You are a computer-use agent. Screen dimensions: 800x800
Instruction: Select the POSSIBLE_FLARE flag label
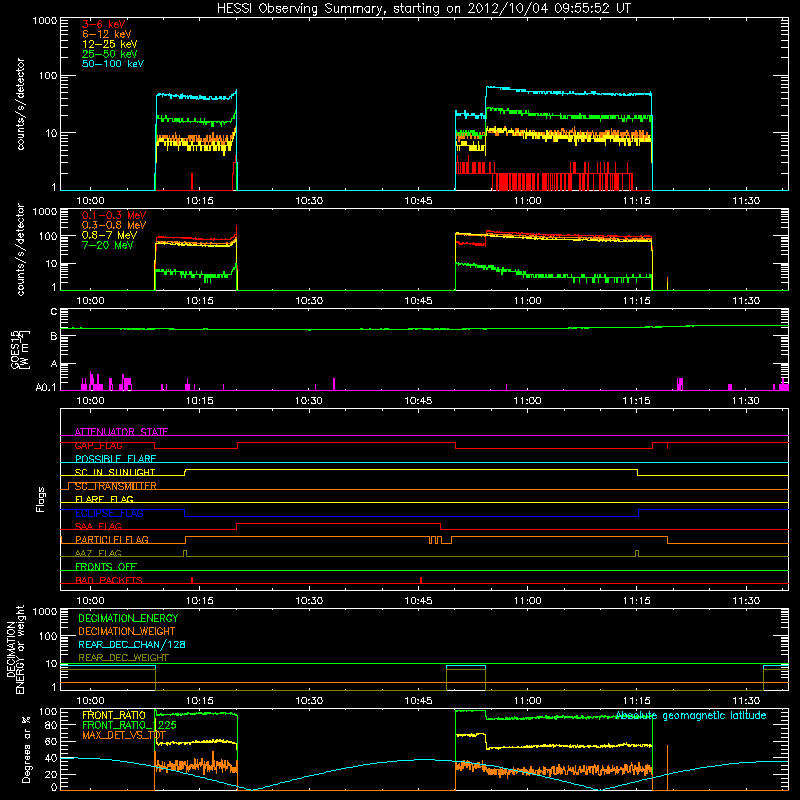tap(115, 459)
